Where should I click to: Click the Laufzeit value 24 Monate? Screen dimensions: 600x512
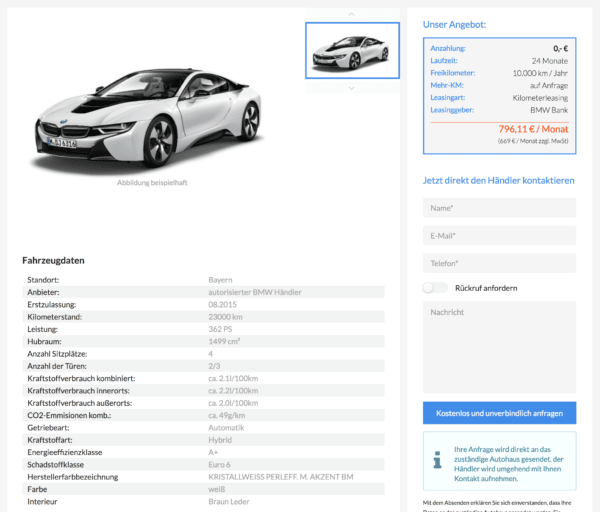click(x=549, y=61)
